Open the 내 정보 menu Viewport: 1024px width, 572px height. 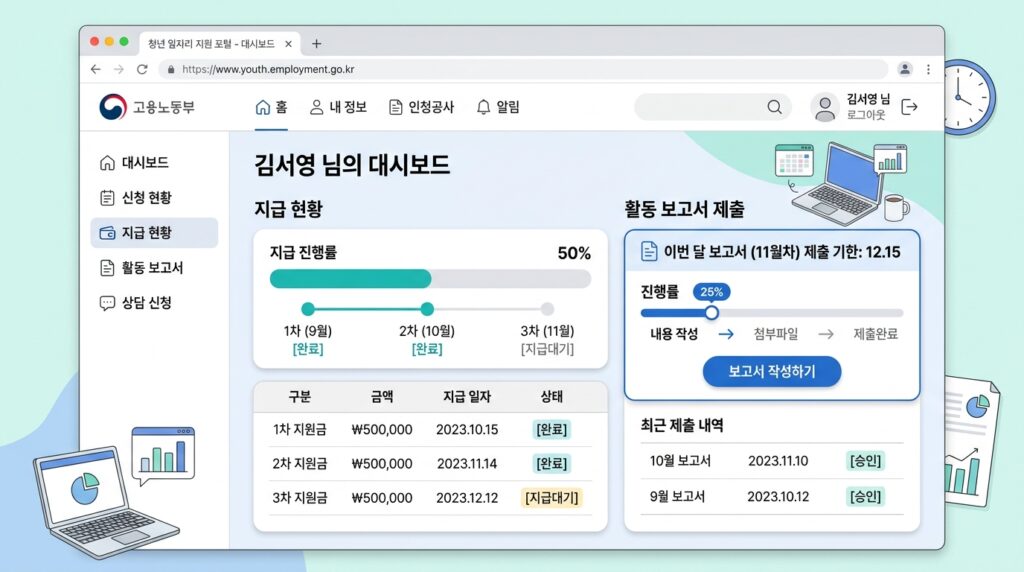point(338,107)
